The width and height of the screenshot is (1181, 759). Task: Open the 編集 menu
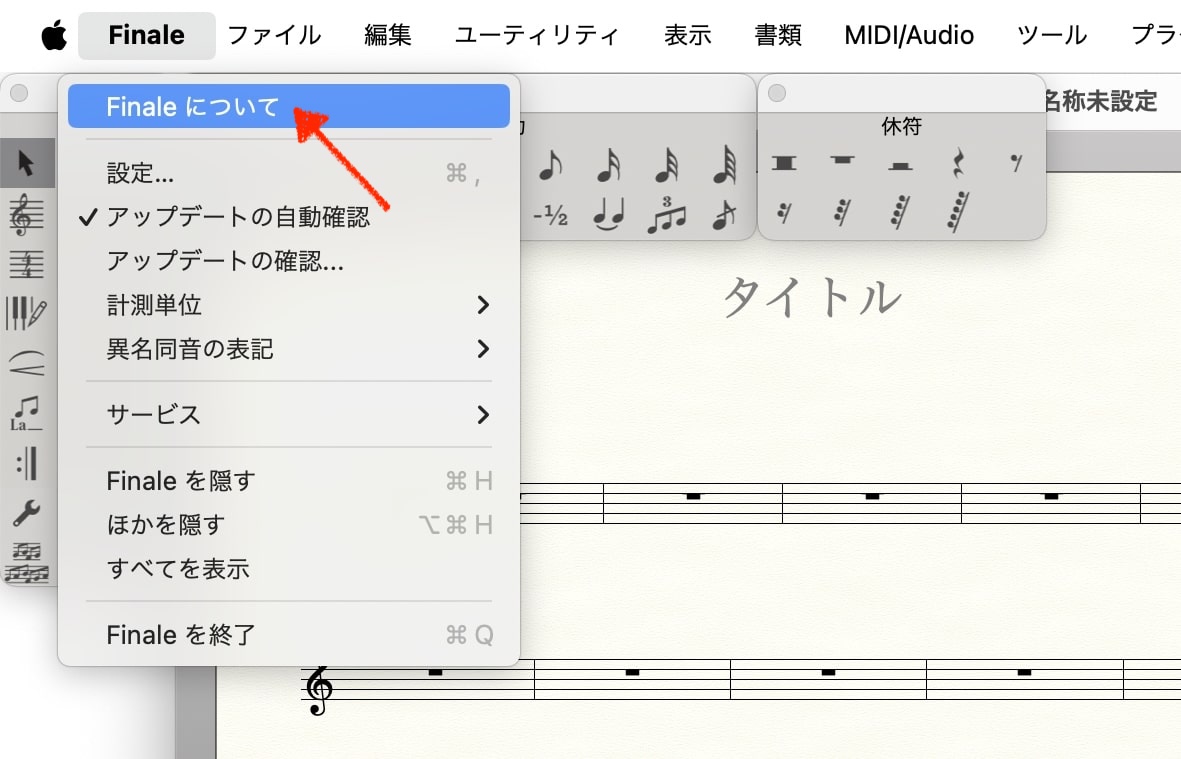click(388, 35)
